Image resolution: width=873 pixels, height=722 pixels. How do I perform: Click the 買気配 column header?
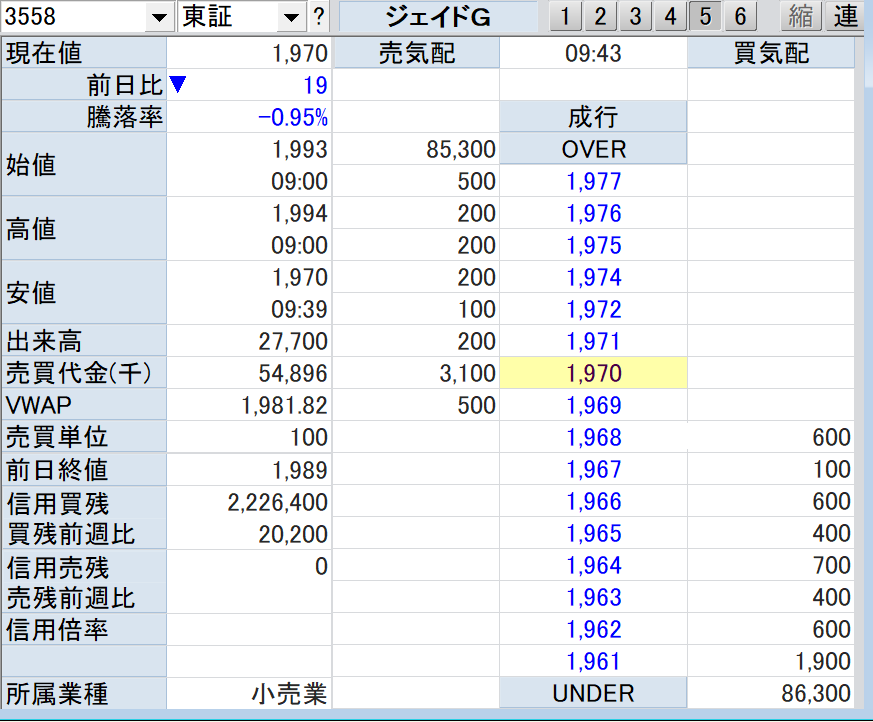coord(771,54)
